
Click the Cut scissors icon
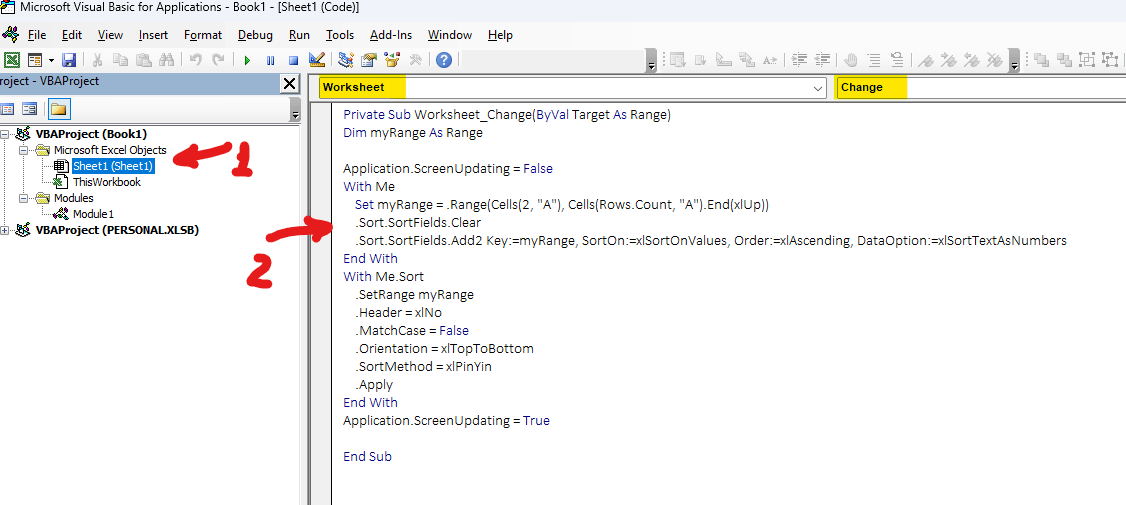[97, 60]
